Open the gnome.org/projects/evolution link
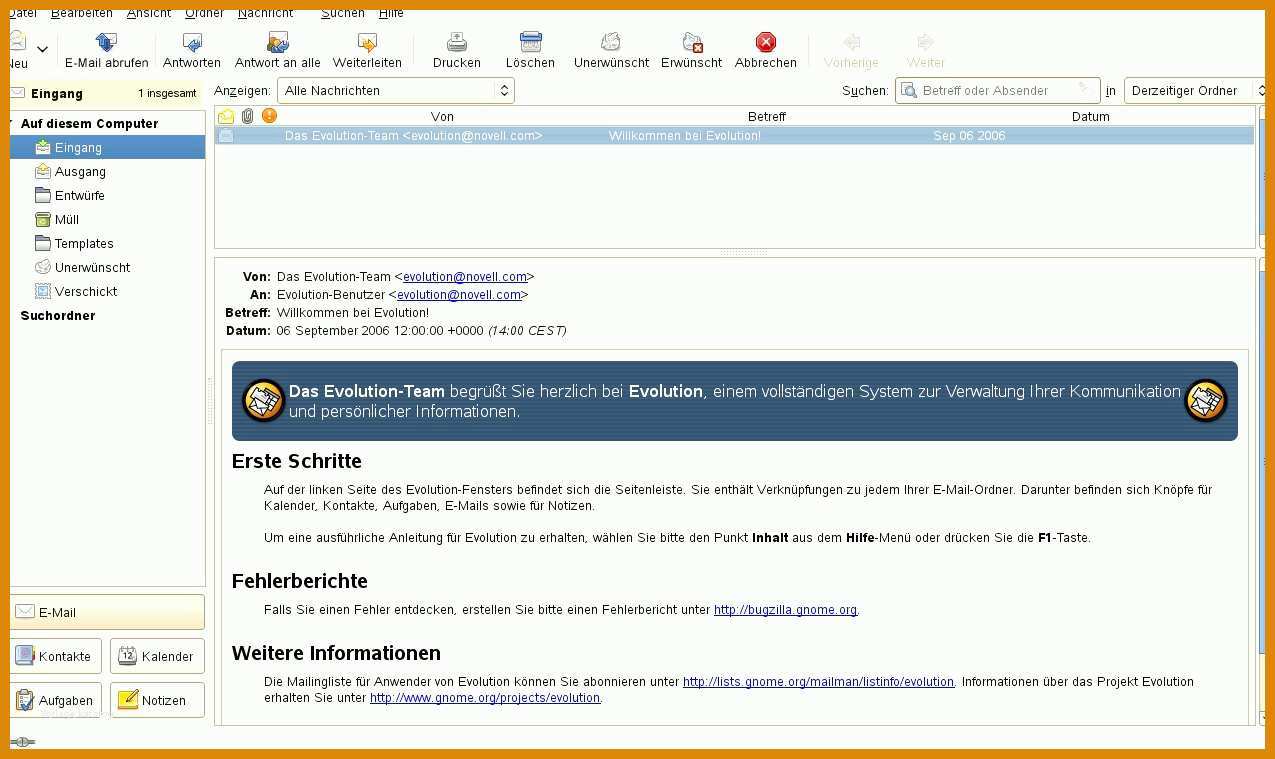Viewport: 1275px width, 759px height. tap(485, 697)
